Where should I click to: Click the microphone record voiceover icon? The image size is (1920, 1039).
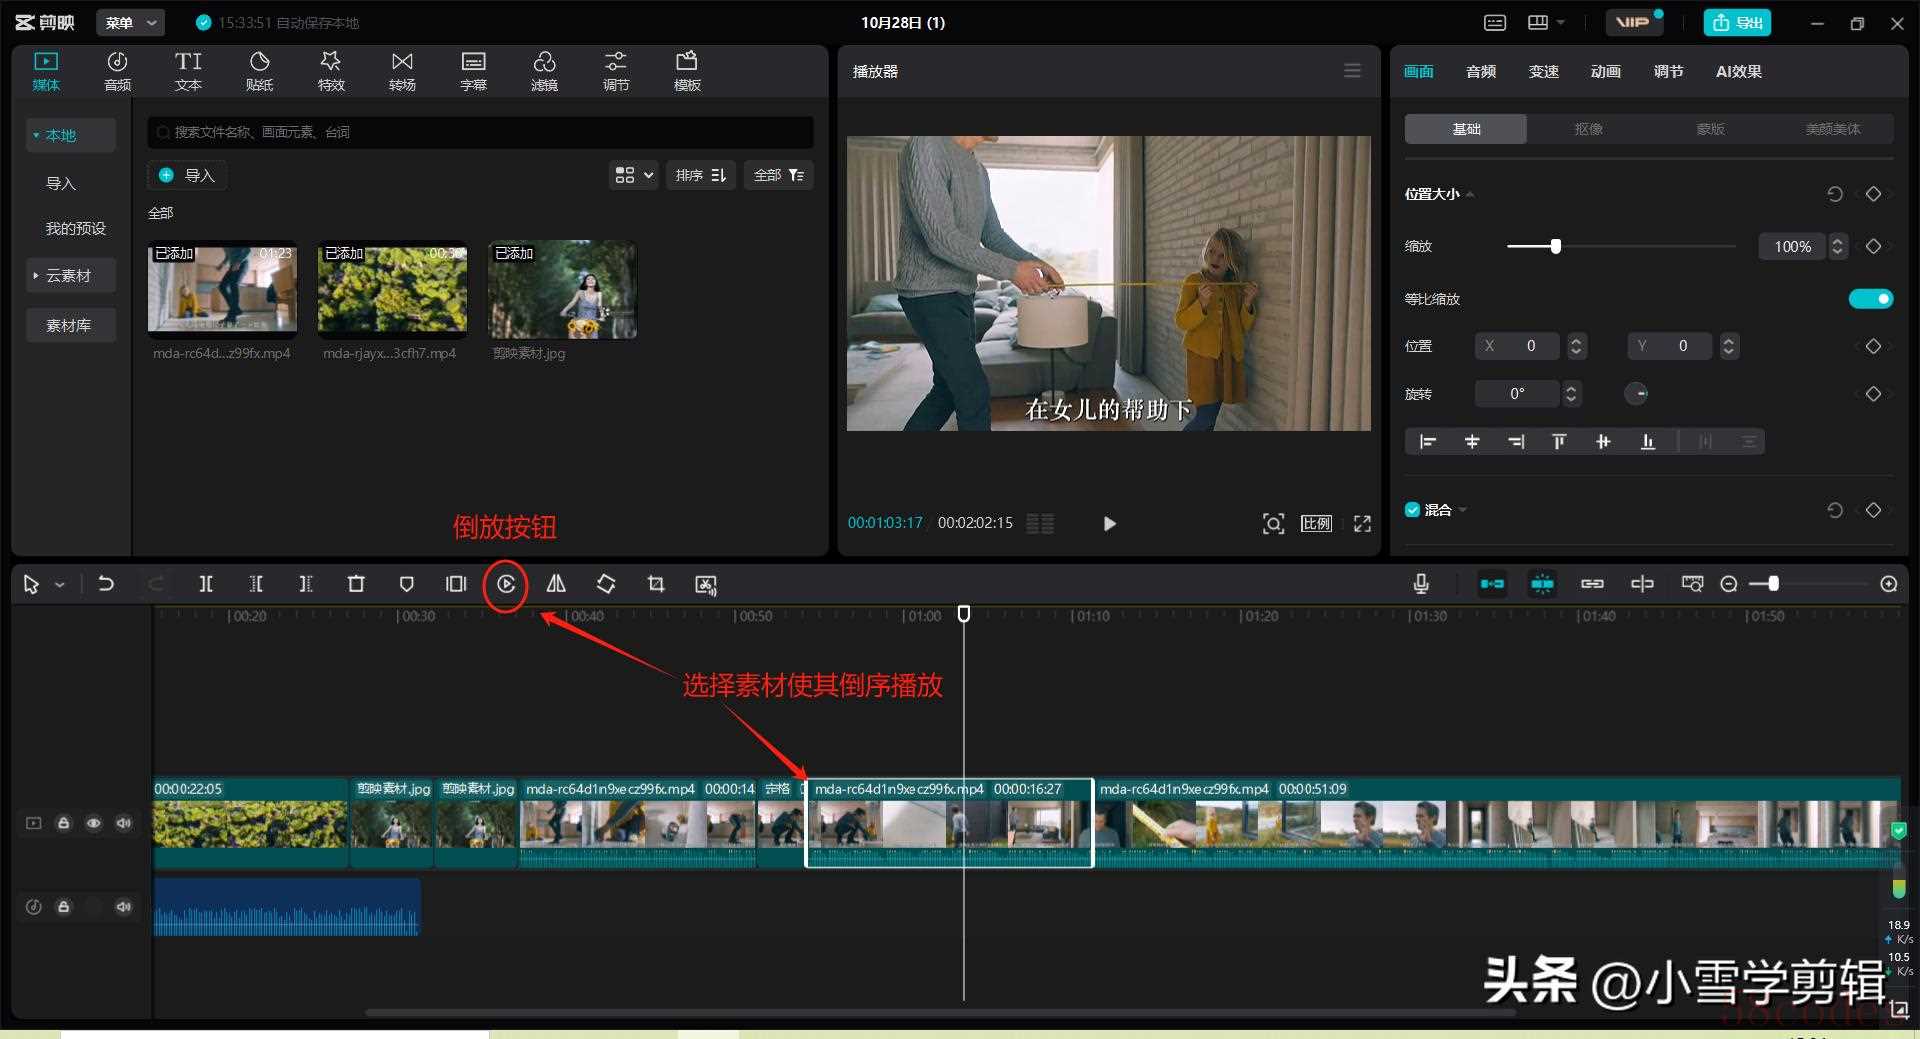(1421, 584)
